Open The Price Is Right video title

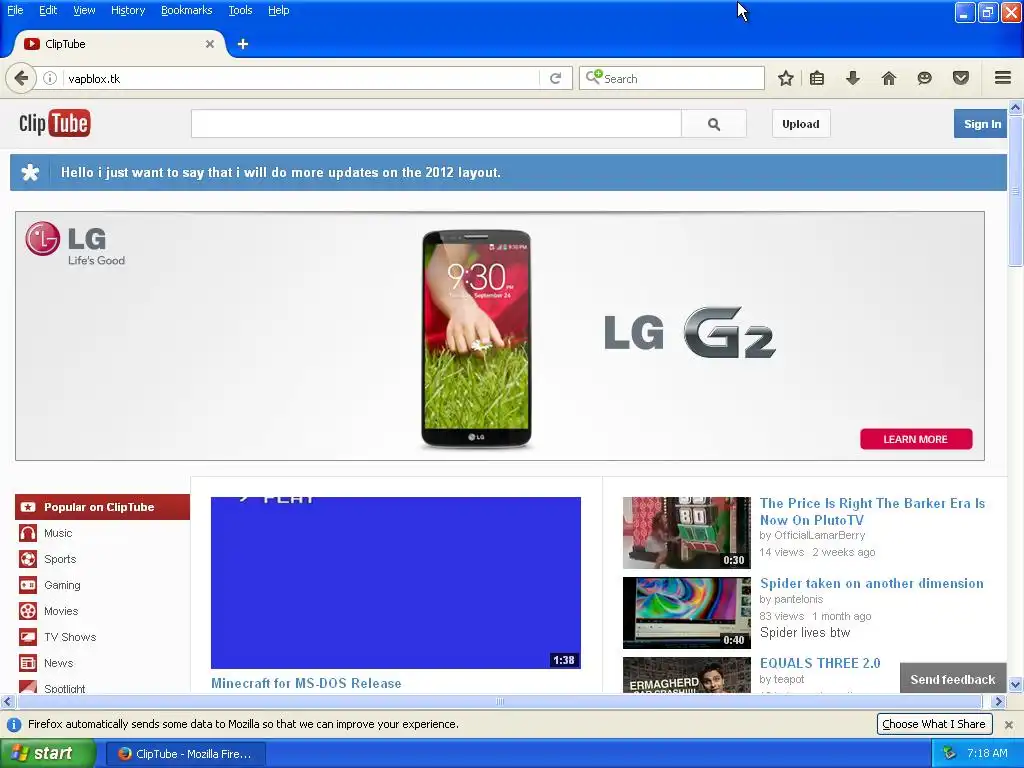point(872,511)
